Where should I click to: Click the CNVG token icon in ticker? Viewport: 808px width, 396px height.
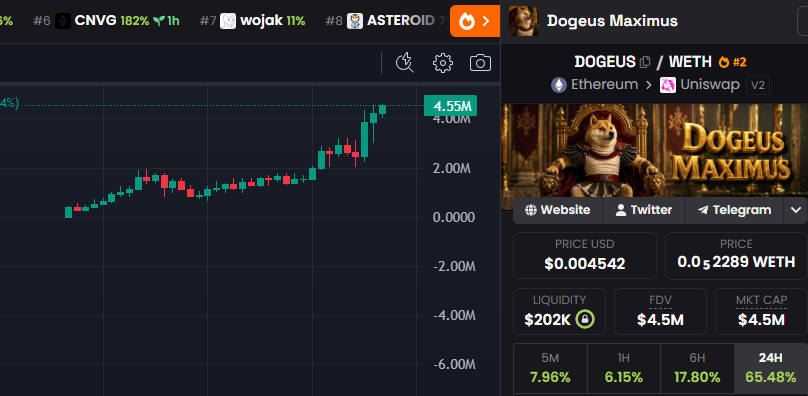[63, 21]
